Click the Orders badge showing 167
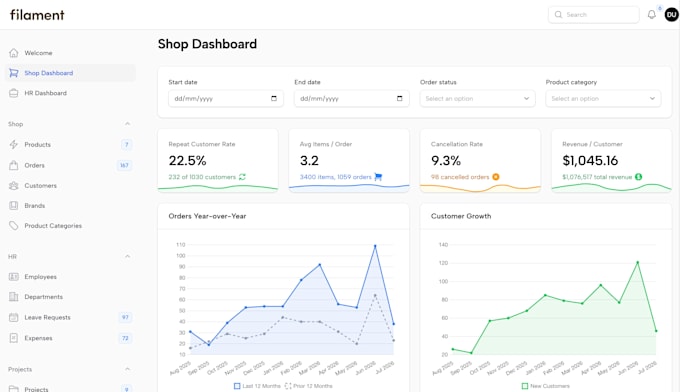Viewport: 680px width, 392px height. [x=124, y=165]
